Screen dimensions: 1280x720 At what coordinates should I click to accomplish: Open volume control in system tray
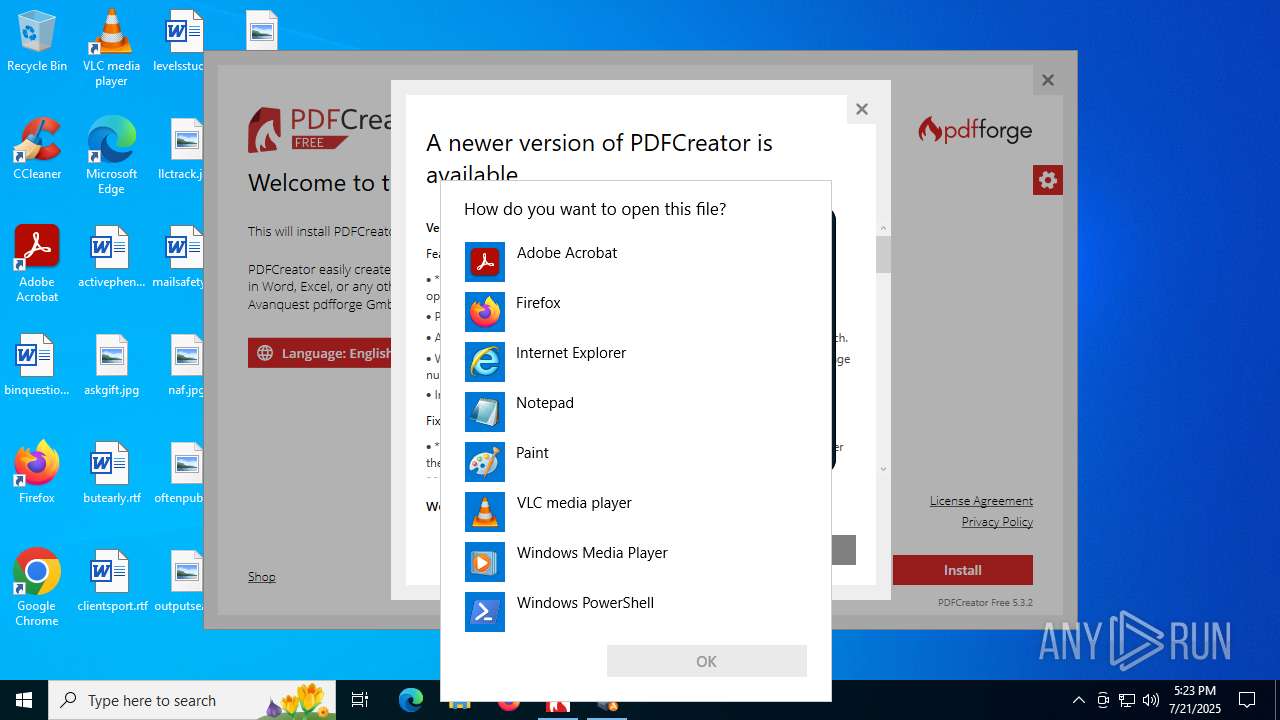click(1151, 700)
